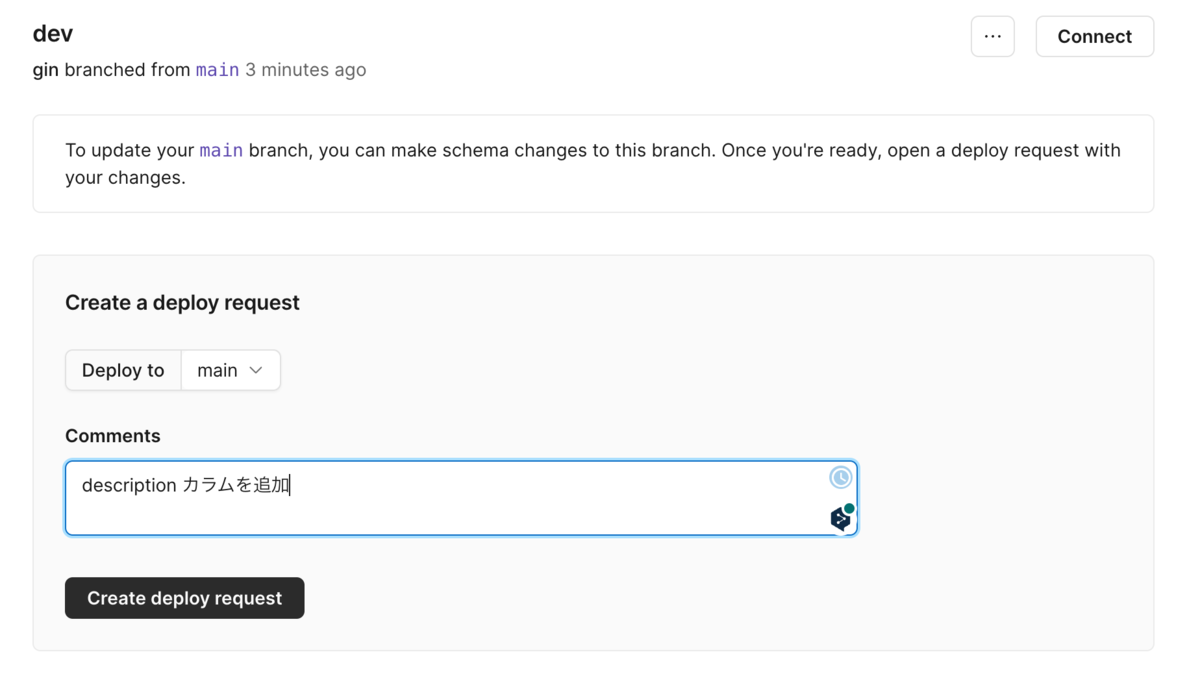Image resolution: width=1200 pixels, height=674 pixels.
Task: Follow the main link next to "branched from"
Action: (217, 70)
